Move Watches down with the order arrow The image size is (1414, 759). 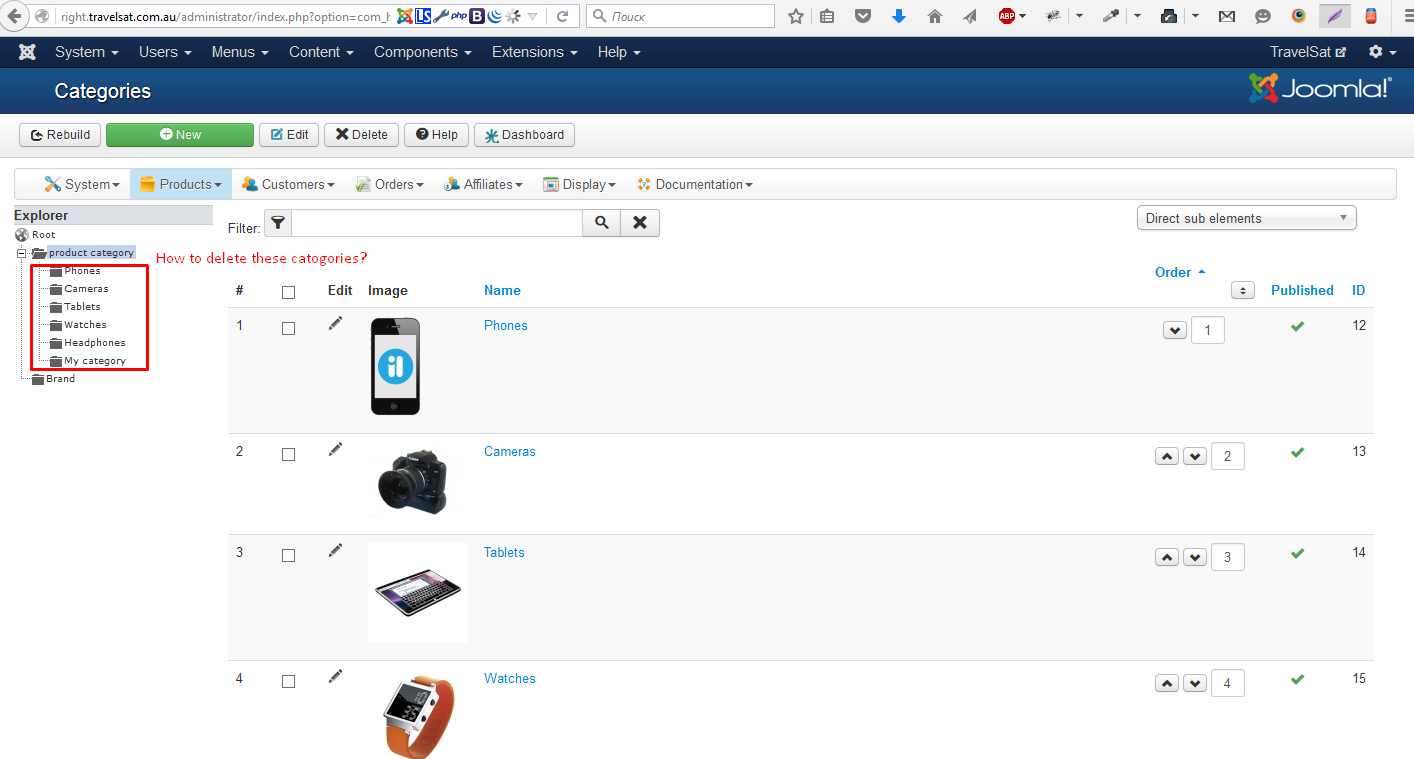(1195, 683)
